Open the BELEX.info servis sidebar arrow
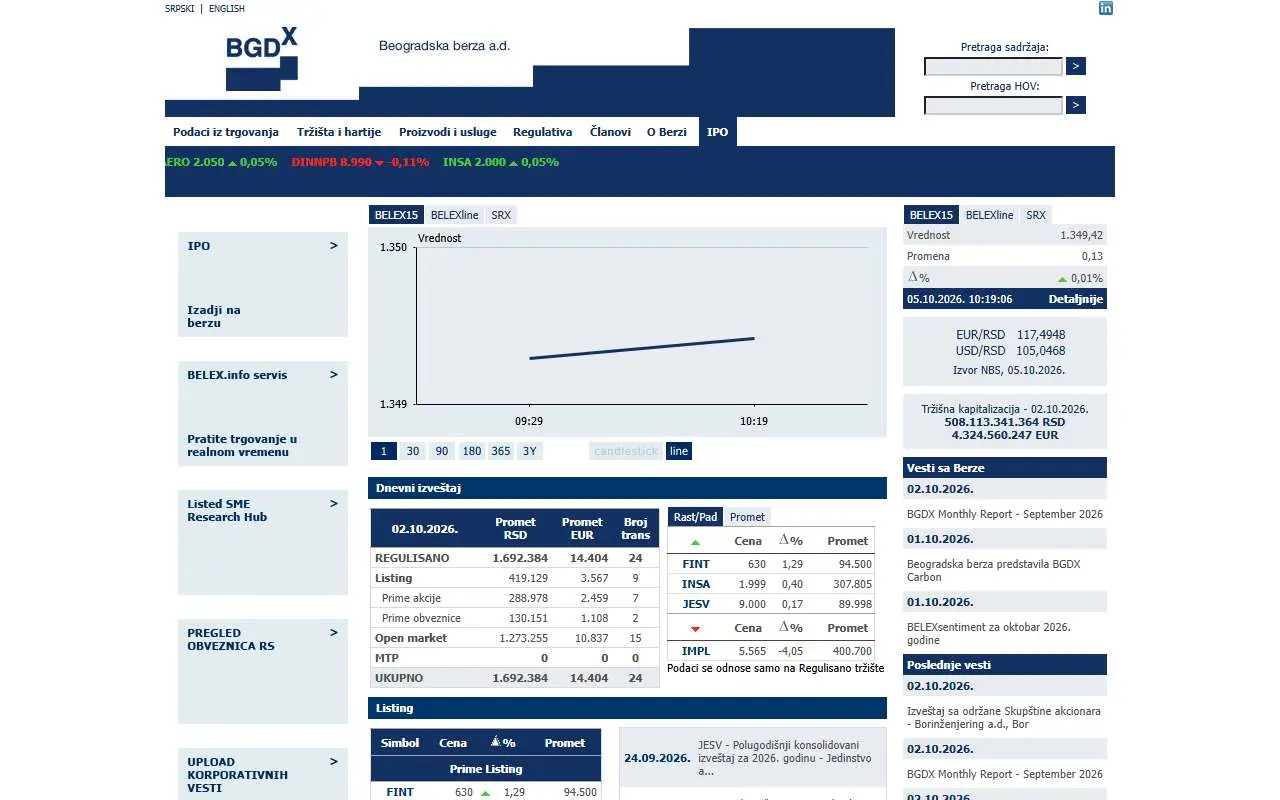The height and width of the screenshot is (800, 1280). click(x=334, y=375)
